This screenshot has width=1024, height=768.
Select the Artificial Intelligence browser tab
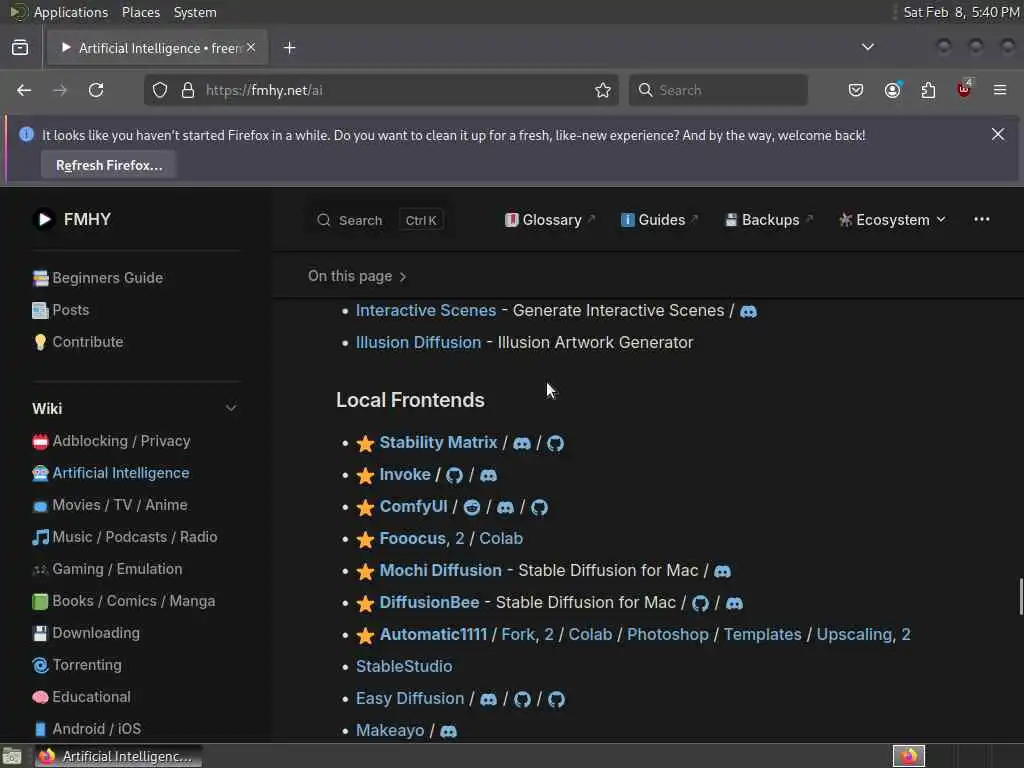(156, 48)
